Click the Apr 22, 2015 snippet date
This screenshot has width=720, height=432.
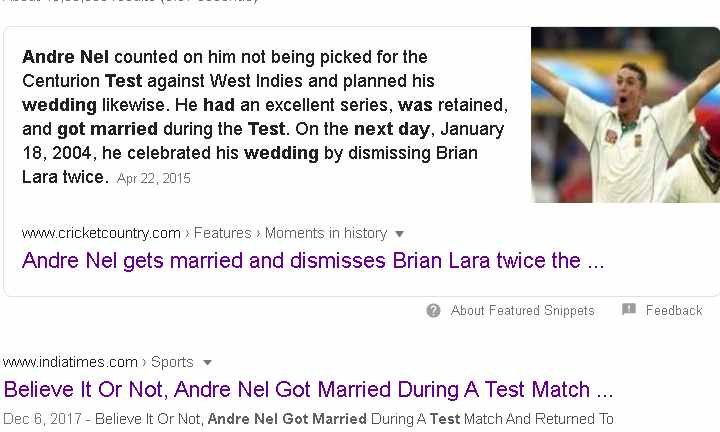click(x=153, y=179)
